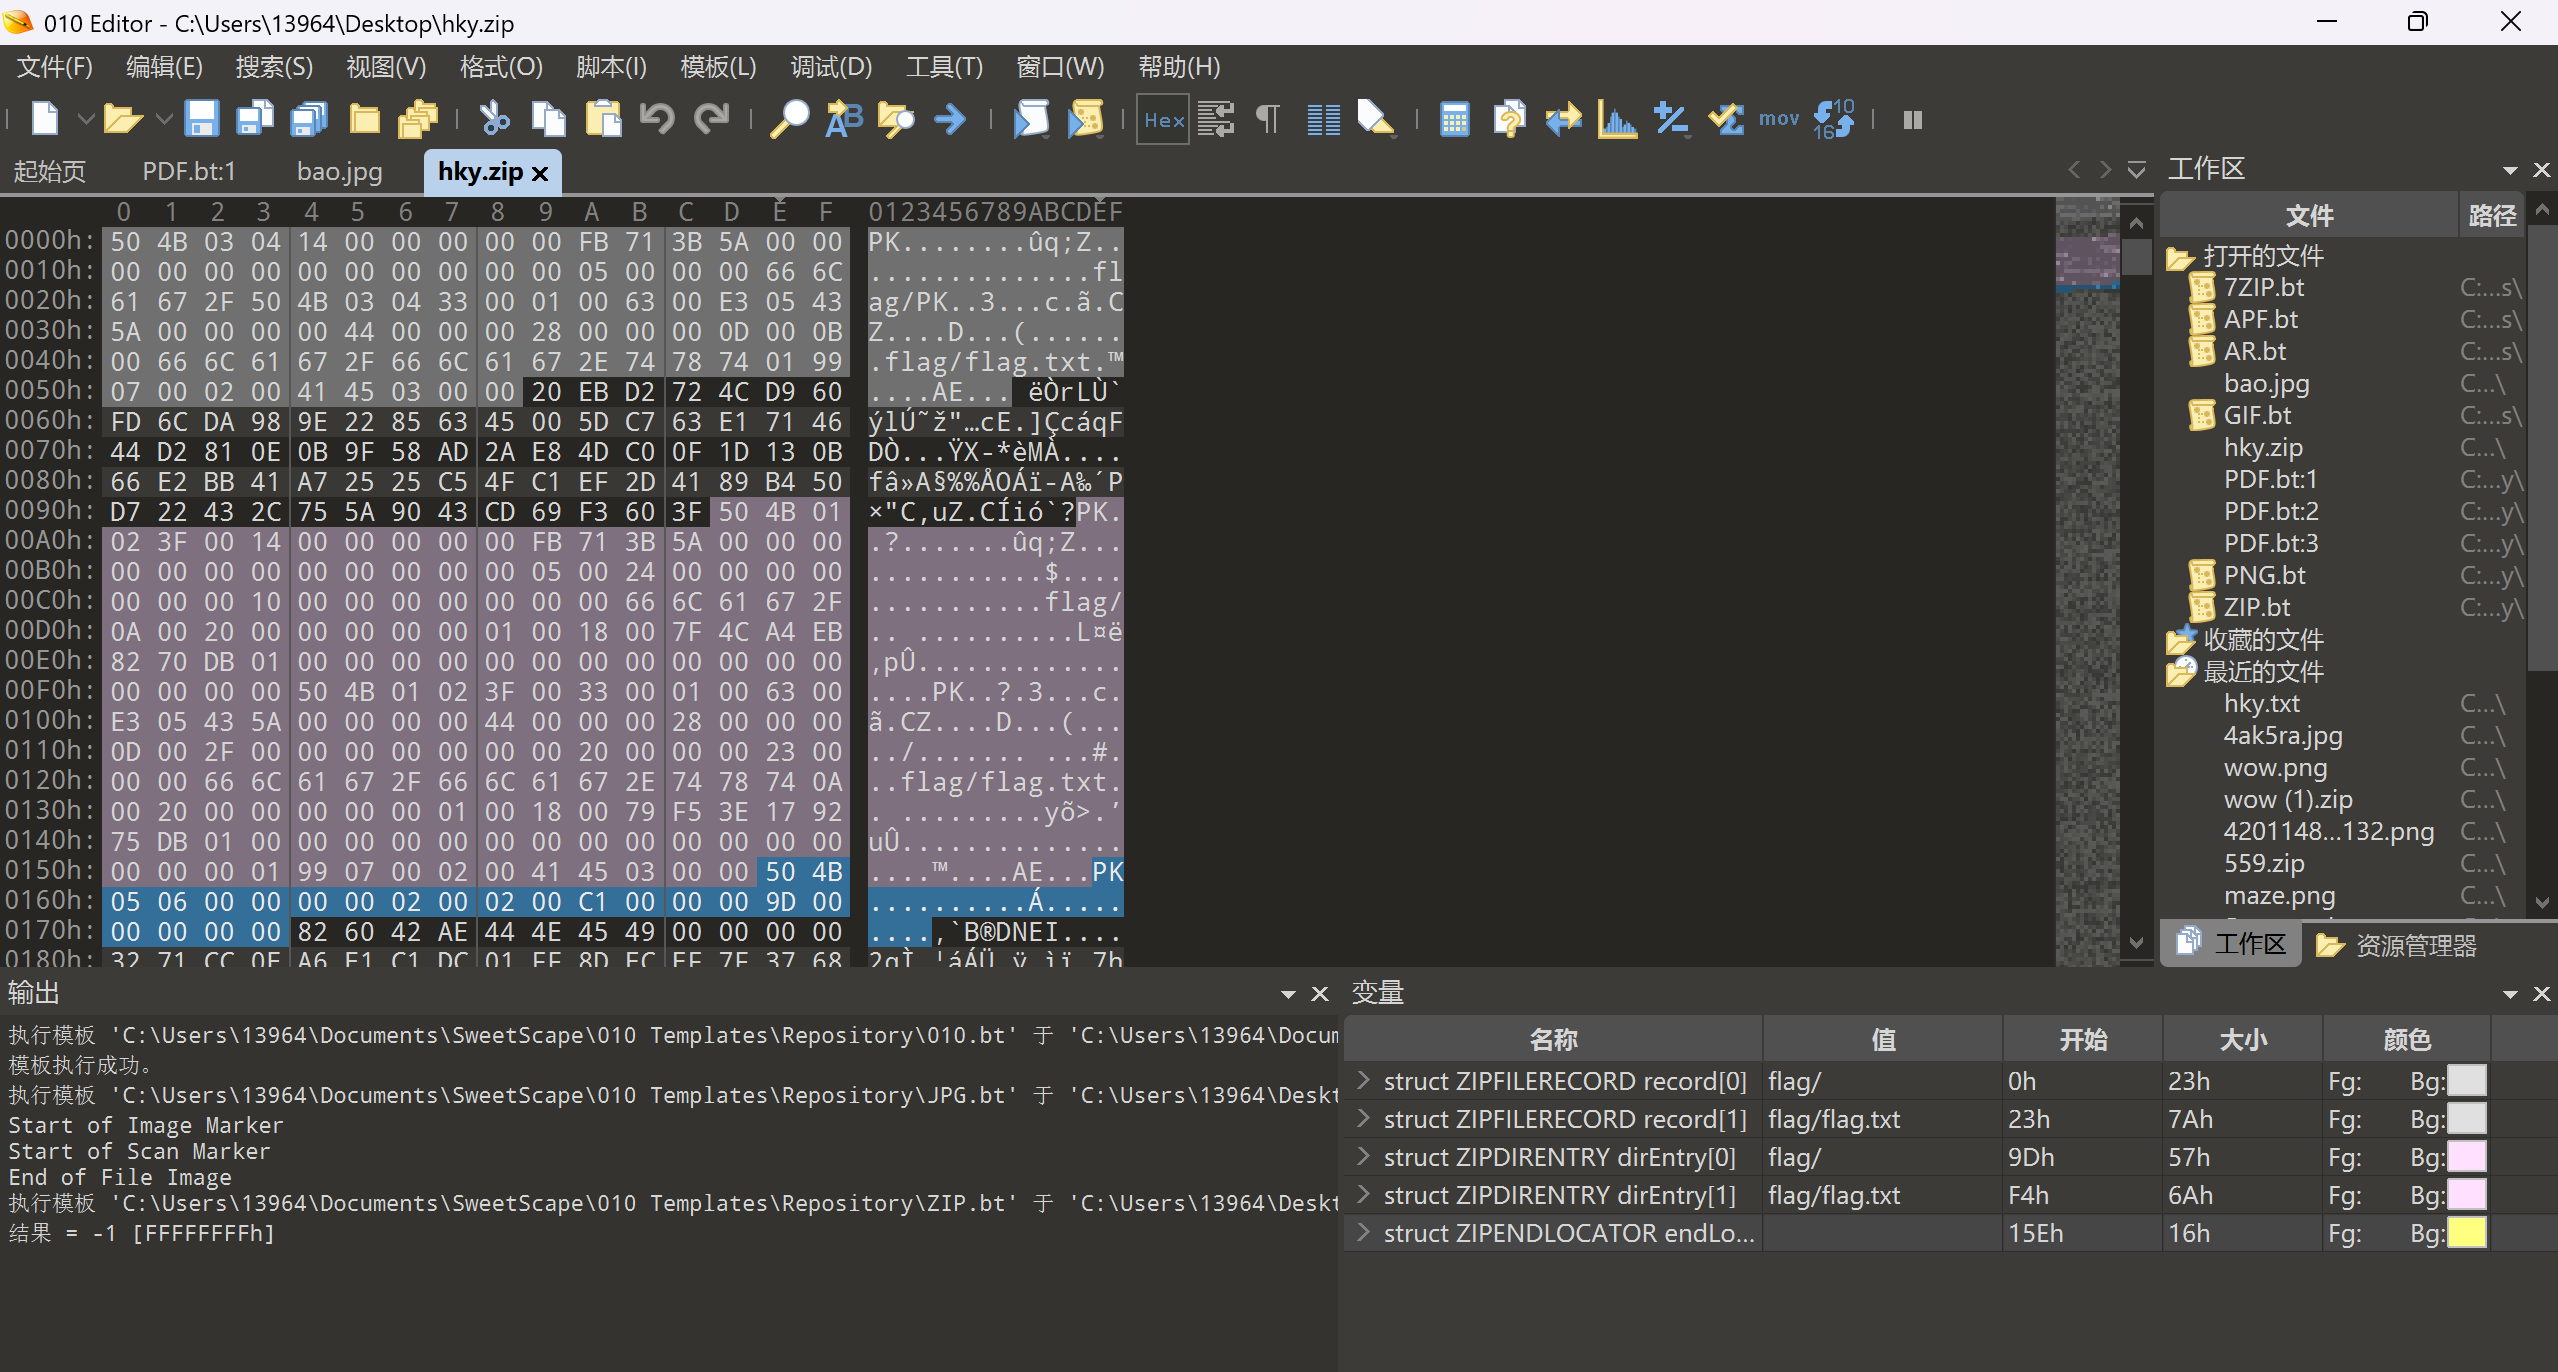The width and height of the screenshot is (2558, 1372).
Task: Click the Paste clipboard icon
Action: tap(603, 119)
